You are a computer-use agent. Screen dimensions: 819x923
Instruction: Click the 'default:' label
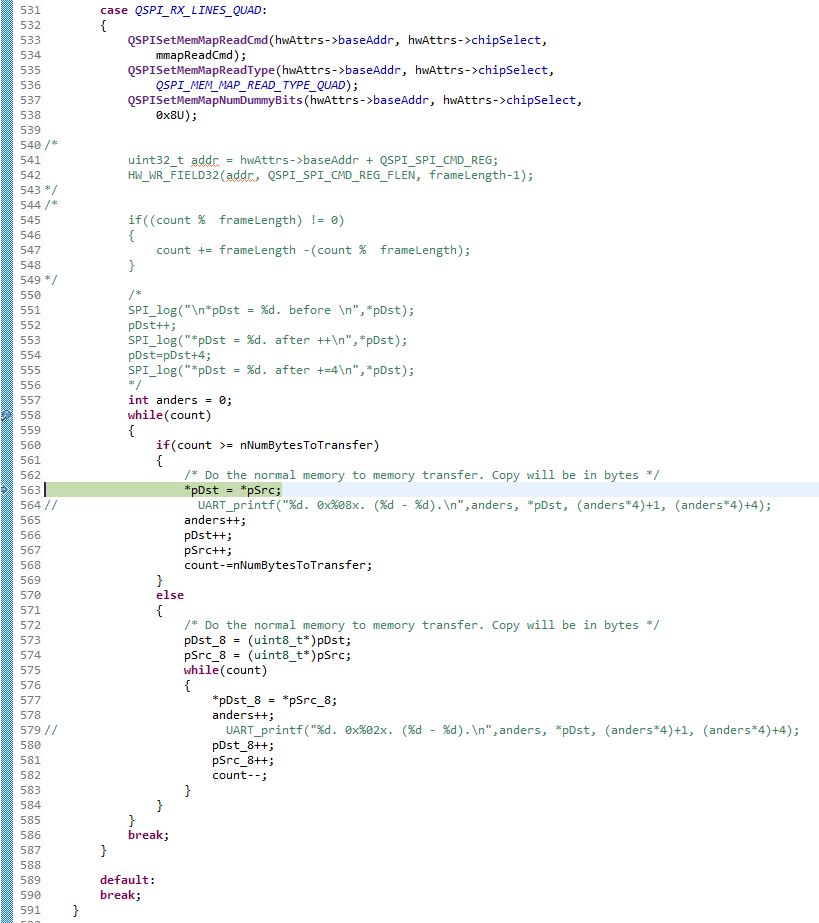[x=127, y=880]
